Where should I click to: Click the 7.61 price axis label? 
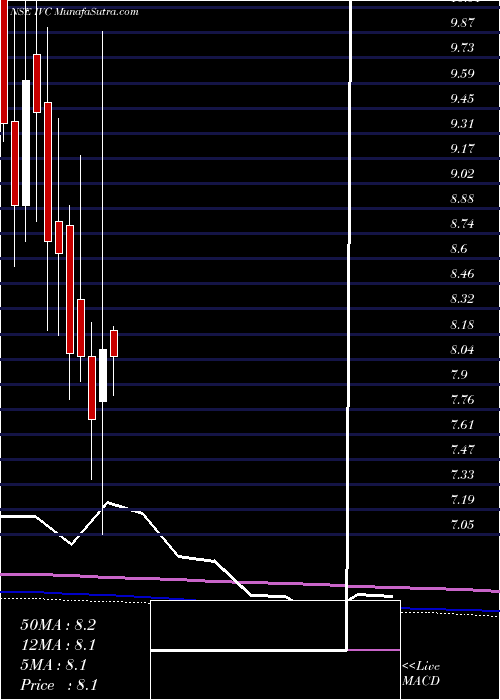pos(462,424)
